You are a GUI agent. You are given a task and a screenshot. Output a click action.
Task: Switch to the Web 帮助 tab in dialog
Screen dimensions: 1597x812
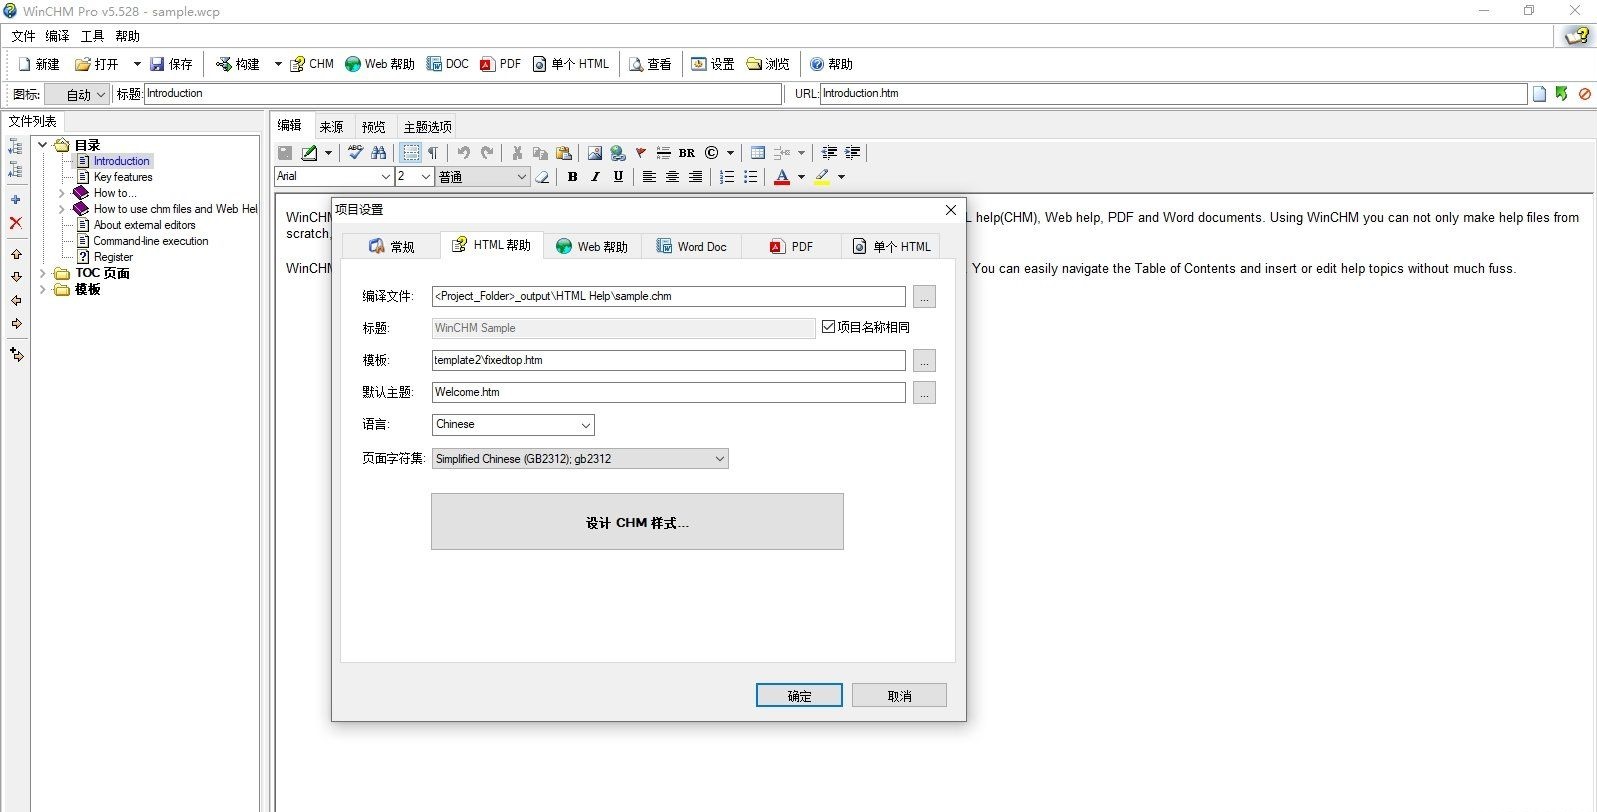point(592,246)
